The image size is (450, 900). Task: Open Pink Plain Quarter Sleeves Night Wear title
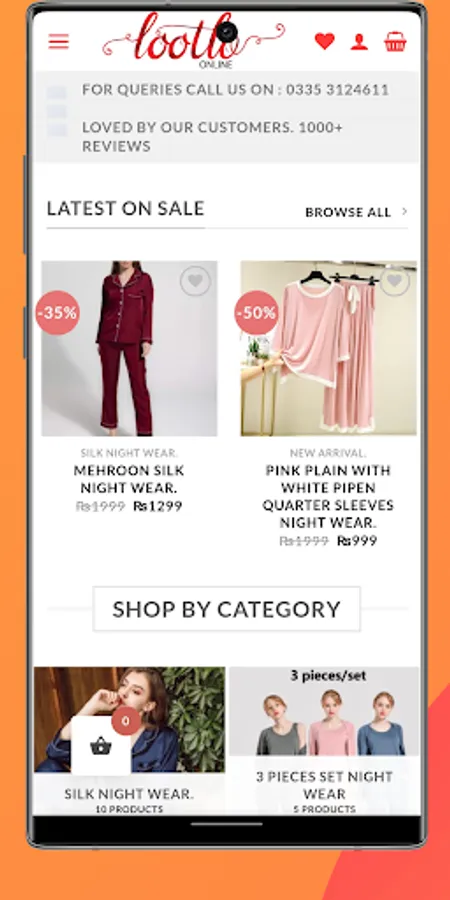328,496
